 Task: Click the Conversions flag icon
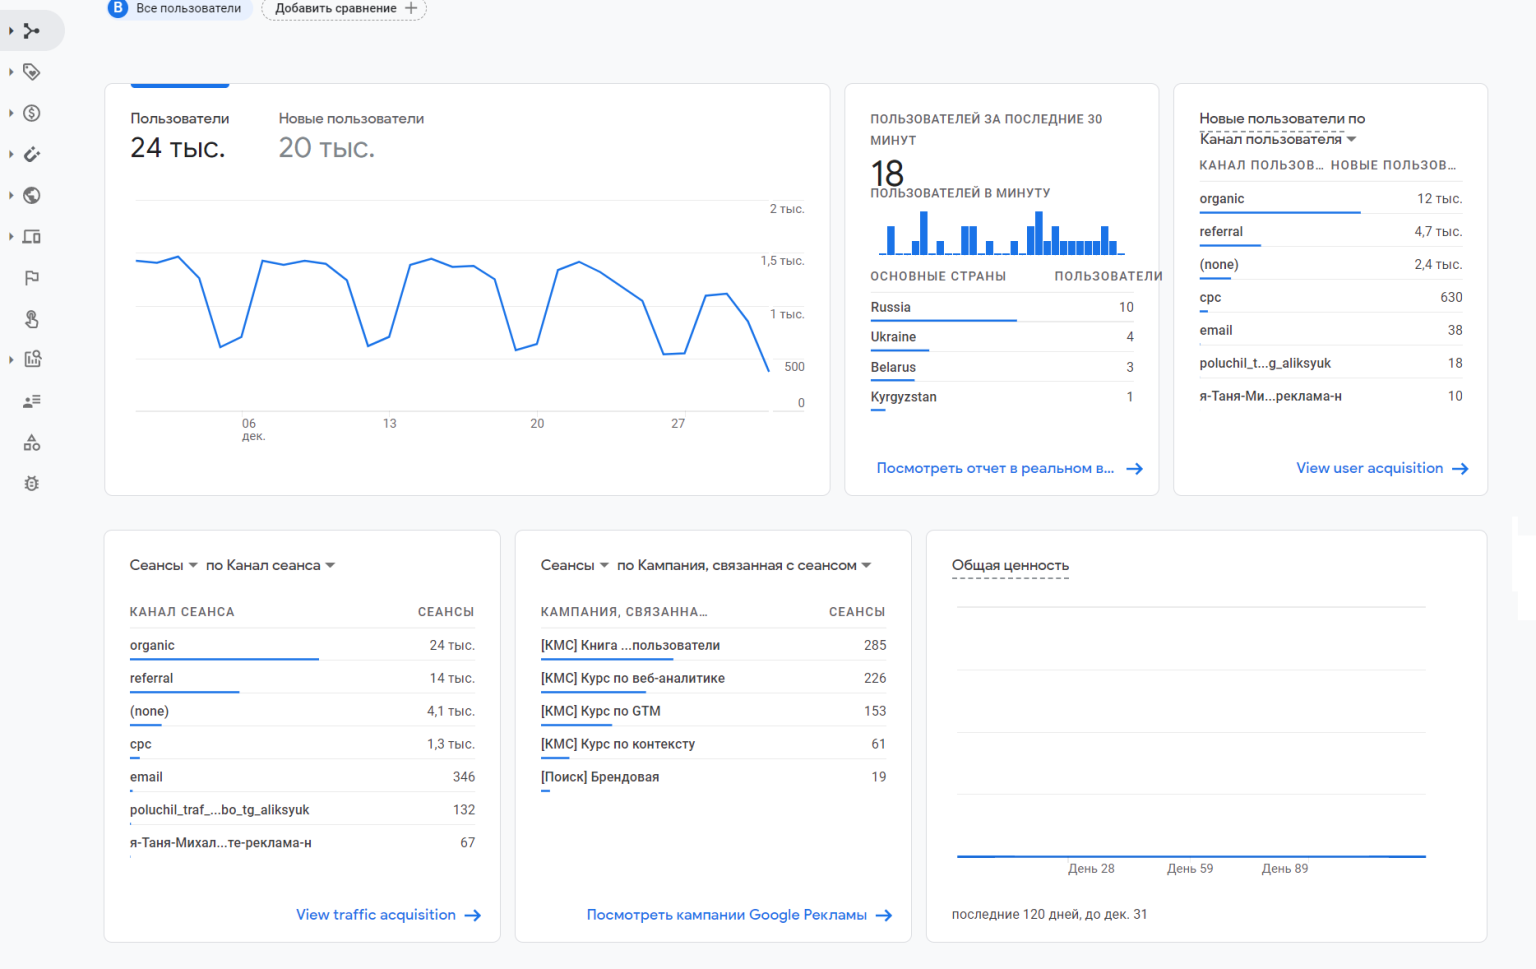point(32,278)
